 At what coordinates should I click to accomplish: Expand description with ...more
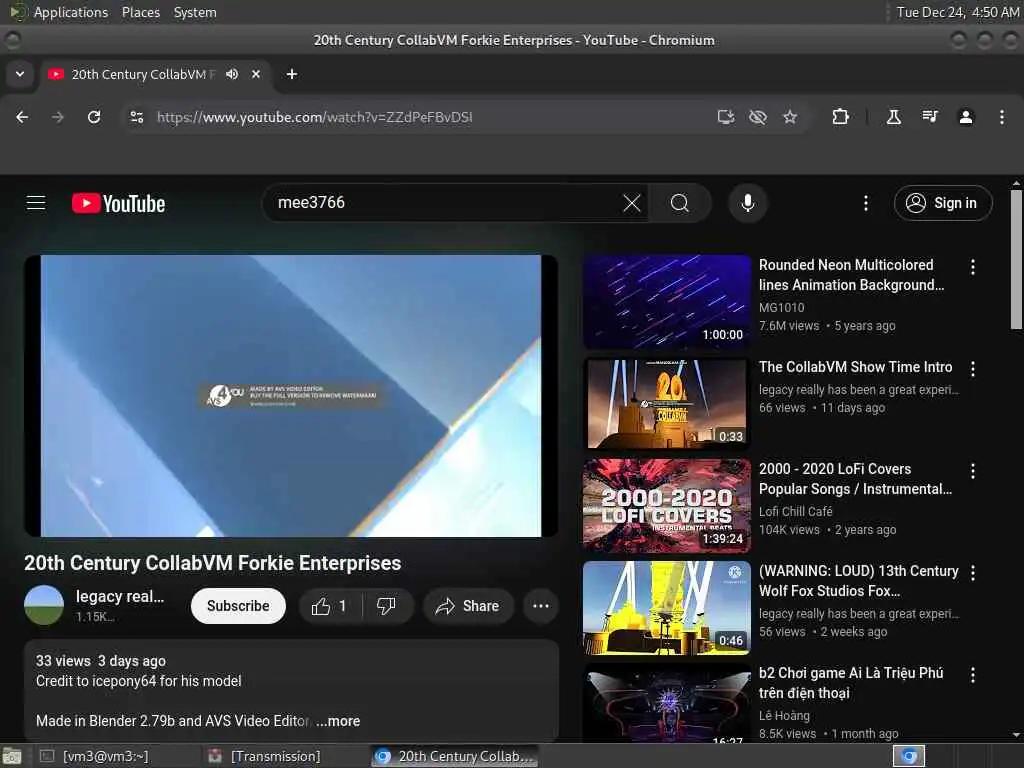(x=338, y=721)
